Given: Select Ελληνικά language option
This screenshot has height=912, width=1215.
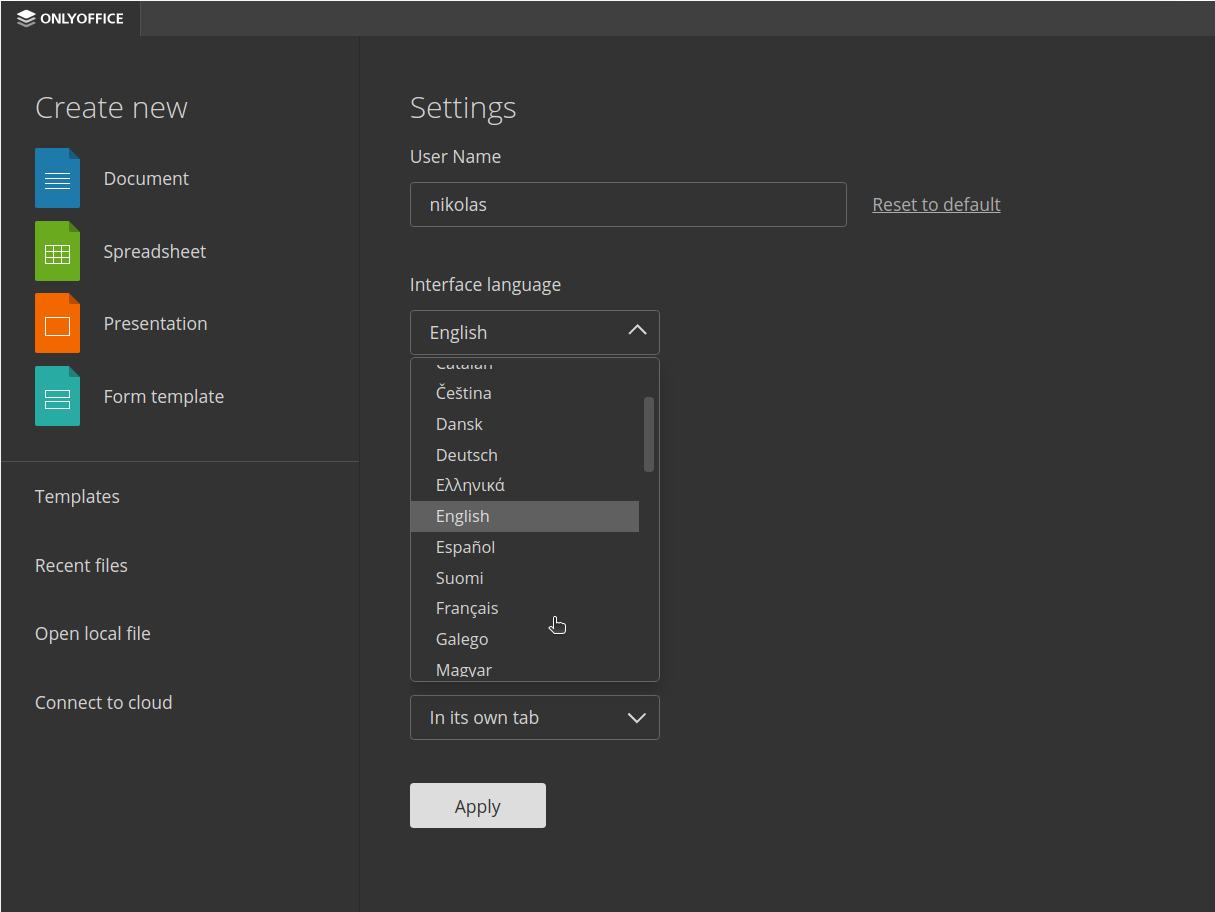Looking at the screenshot, I should (470, 485).
